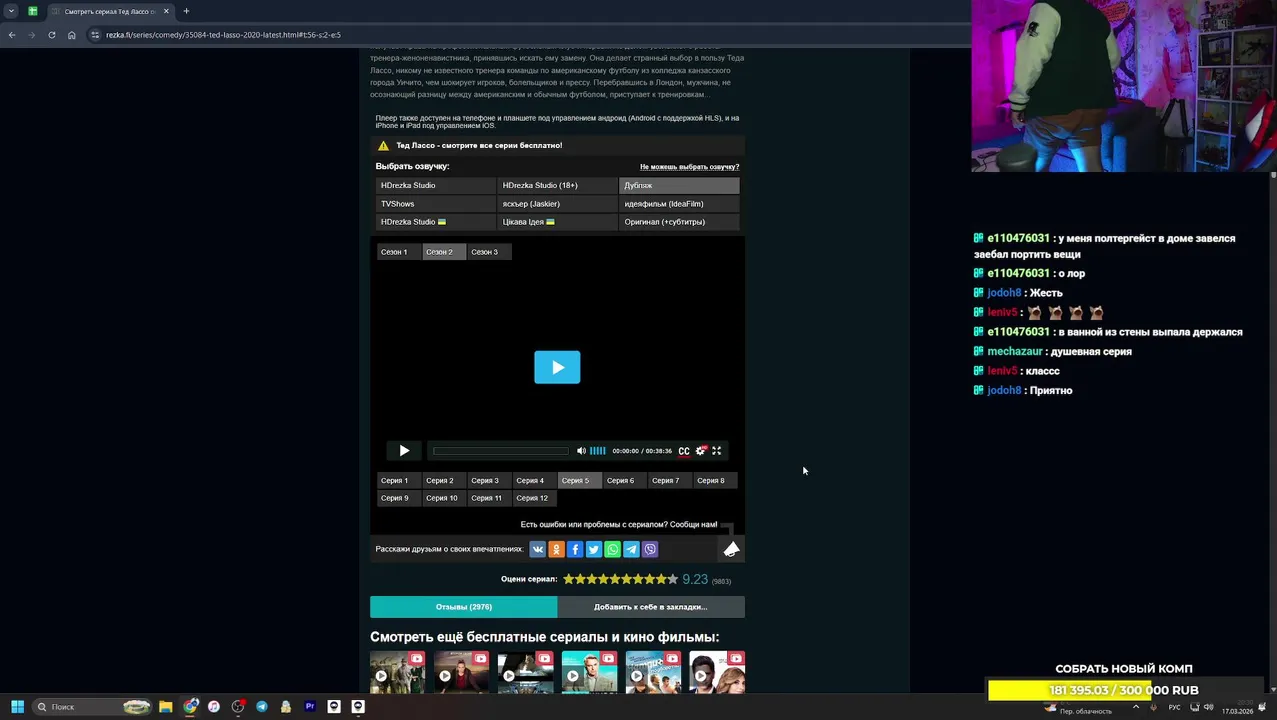Image resolution: width=1277 pixels, height=720 pixels.
Task: Choose the Цікава Ідея voiceover
Action: pyautogui.click(x=557, y=222)
